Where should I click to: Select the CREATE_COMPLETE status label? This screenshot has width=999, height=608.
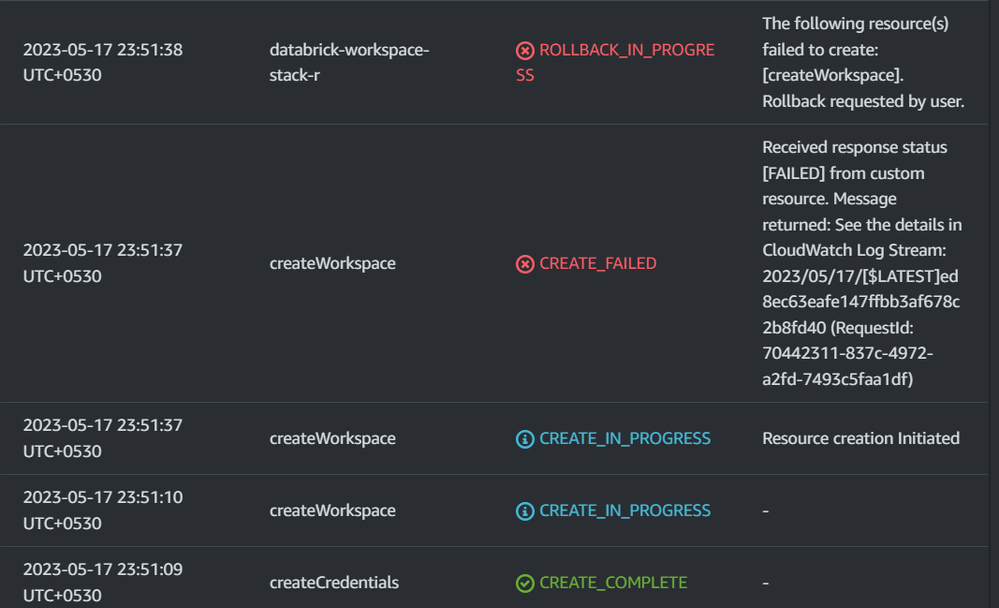point(613,583)
